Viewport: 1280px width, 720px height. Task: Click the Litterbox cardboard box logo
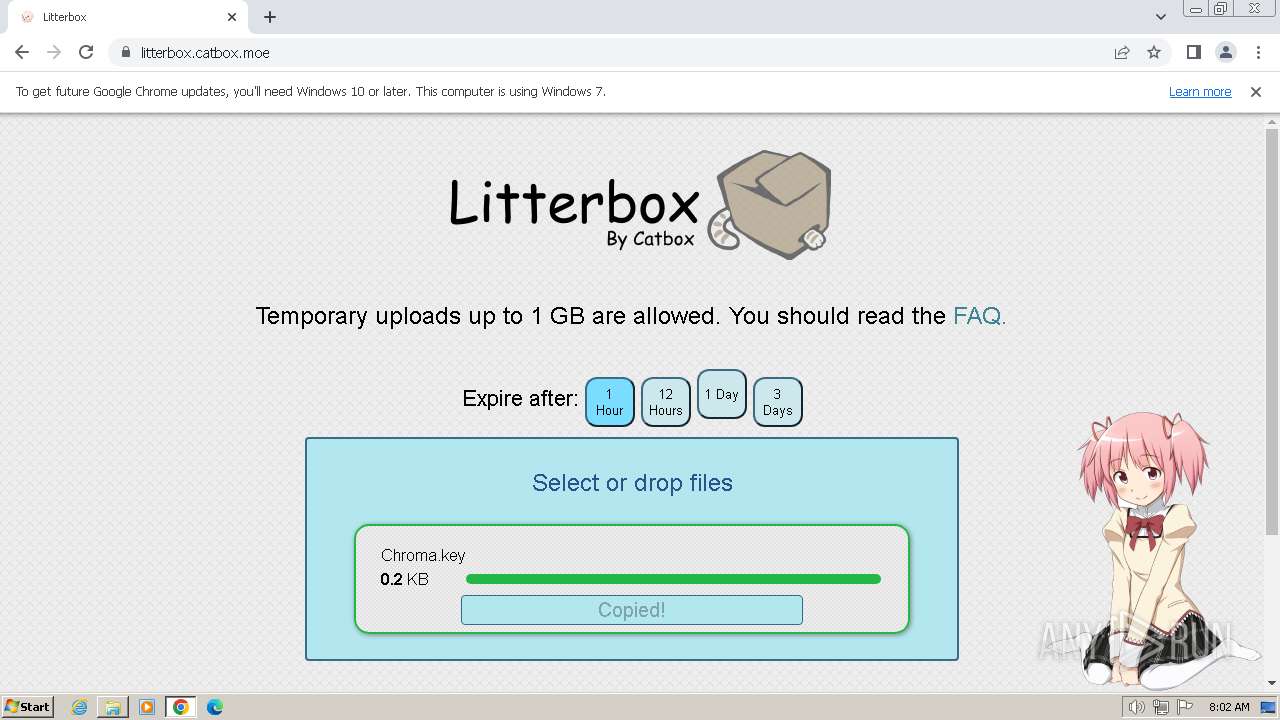(769, 205)
